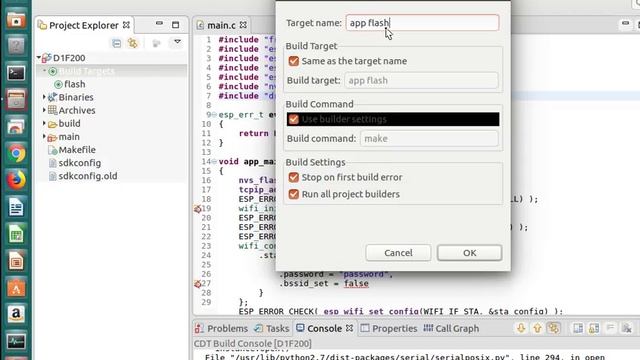The height and width of the screenshot is (360, 640).
Task: Open Ubuntu Software from the dock
Action: pos(16,288)
